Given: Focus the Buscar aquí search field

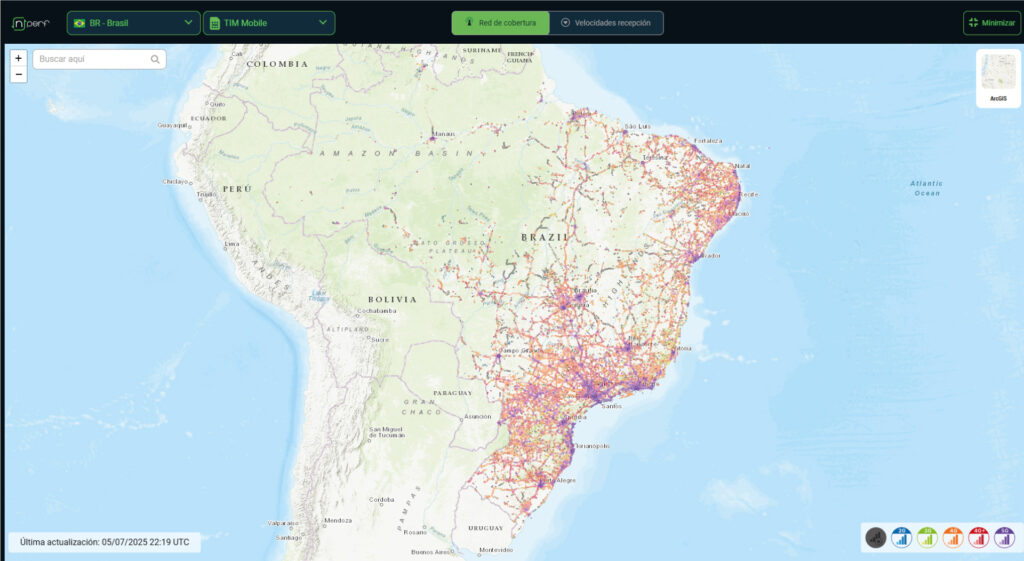Looking at the screenshot, I should pos(99,59).
